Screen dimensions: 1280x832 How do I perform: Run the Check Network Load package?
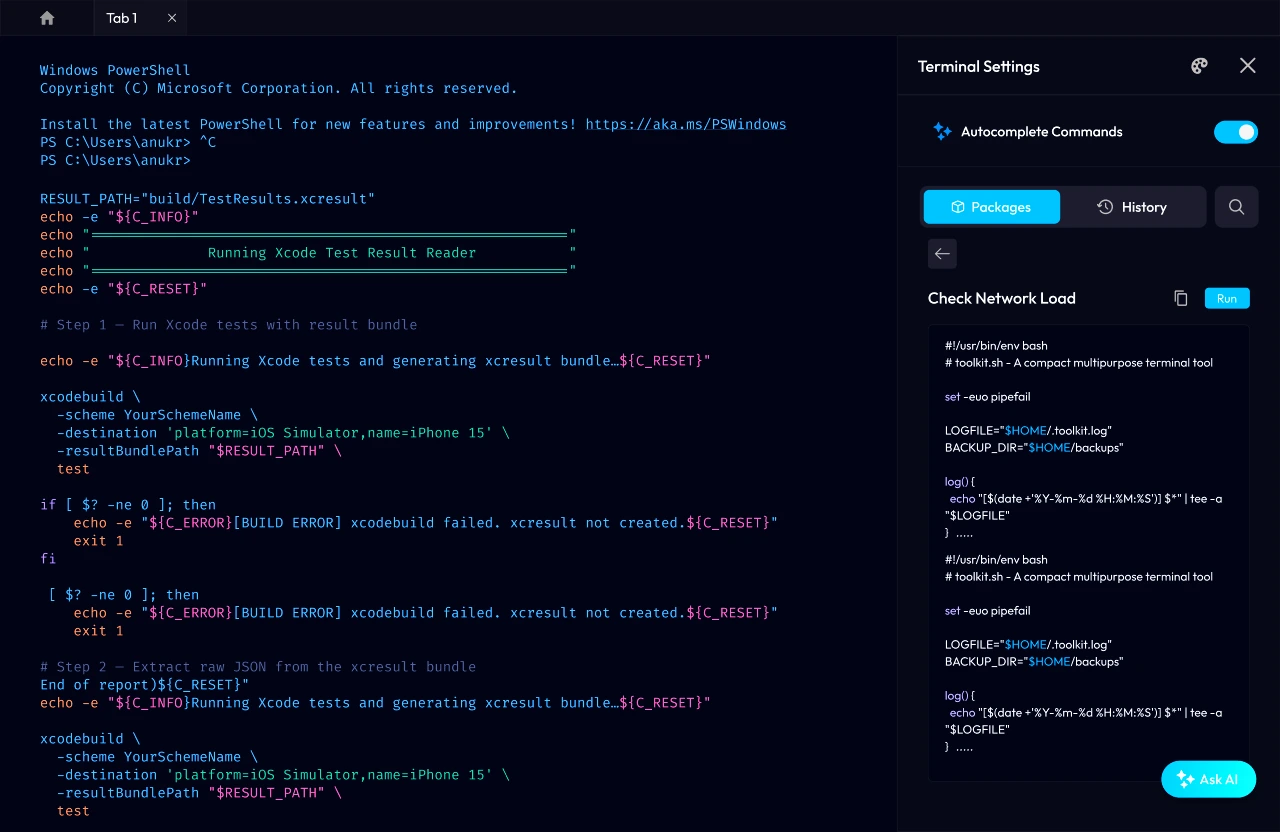click(x=1227, y=298)
